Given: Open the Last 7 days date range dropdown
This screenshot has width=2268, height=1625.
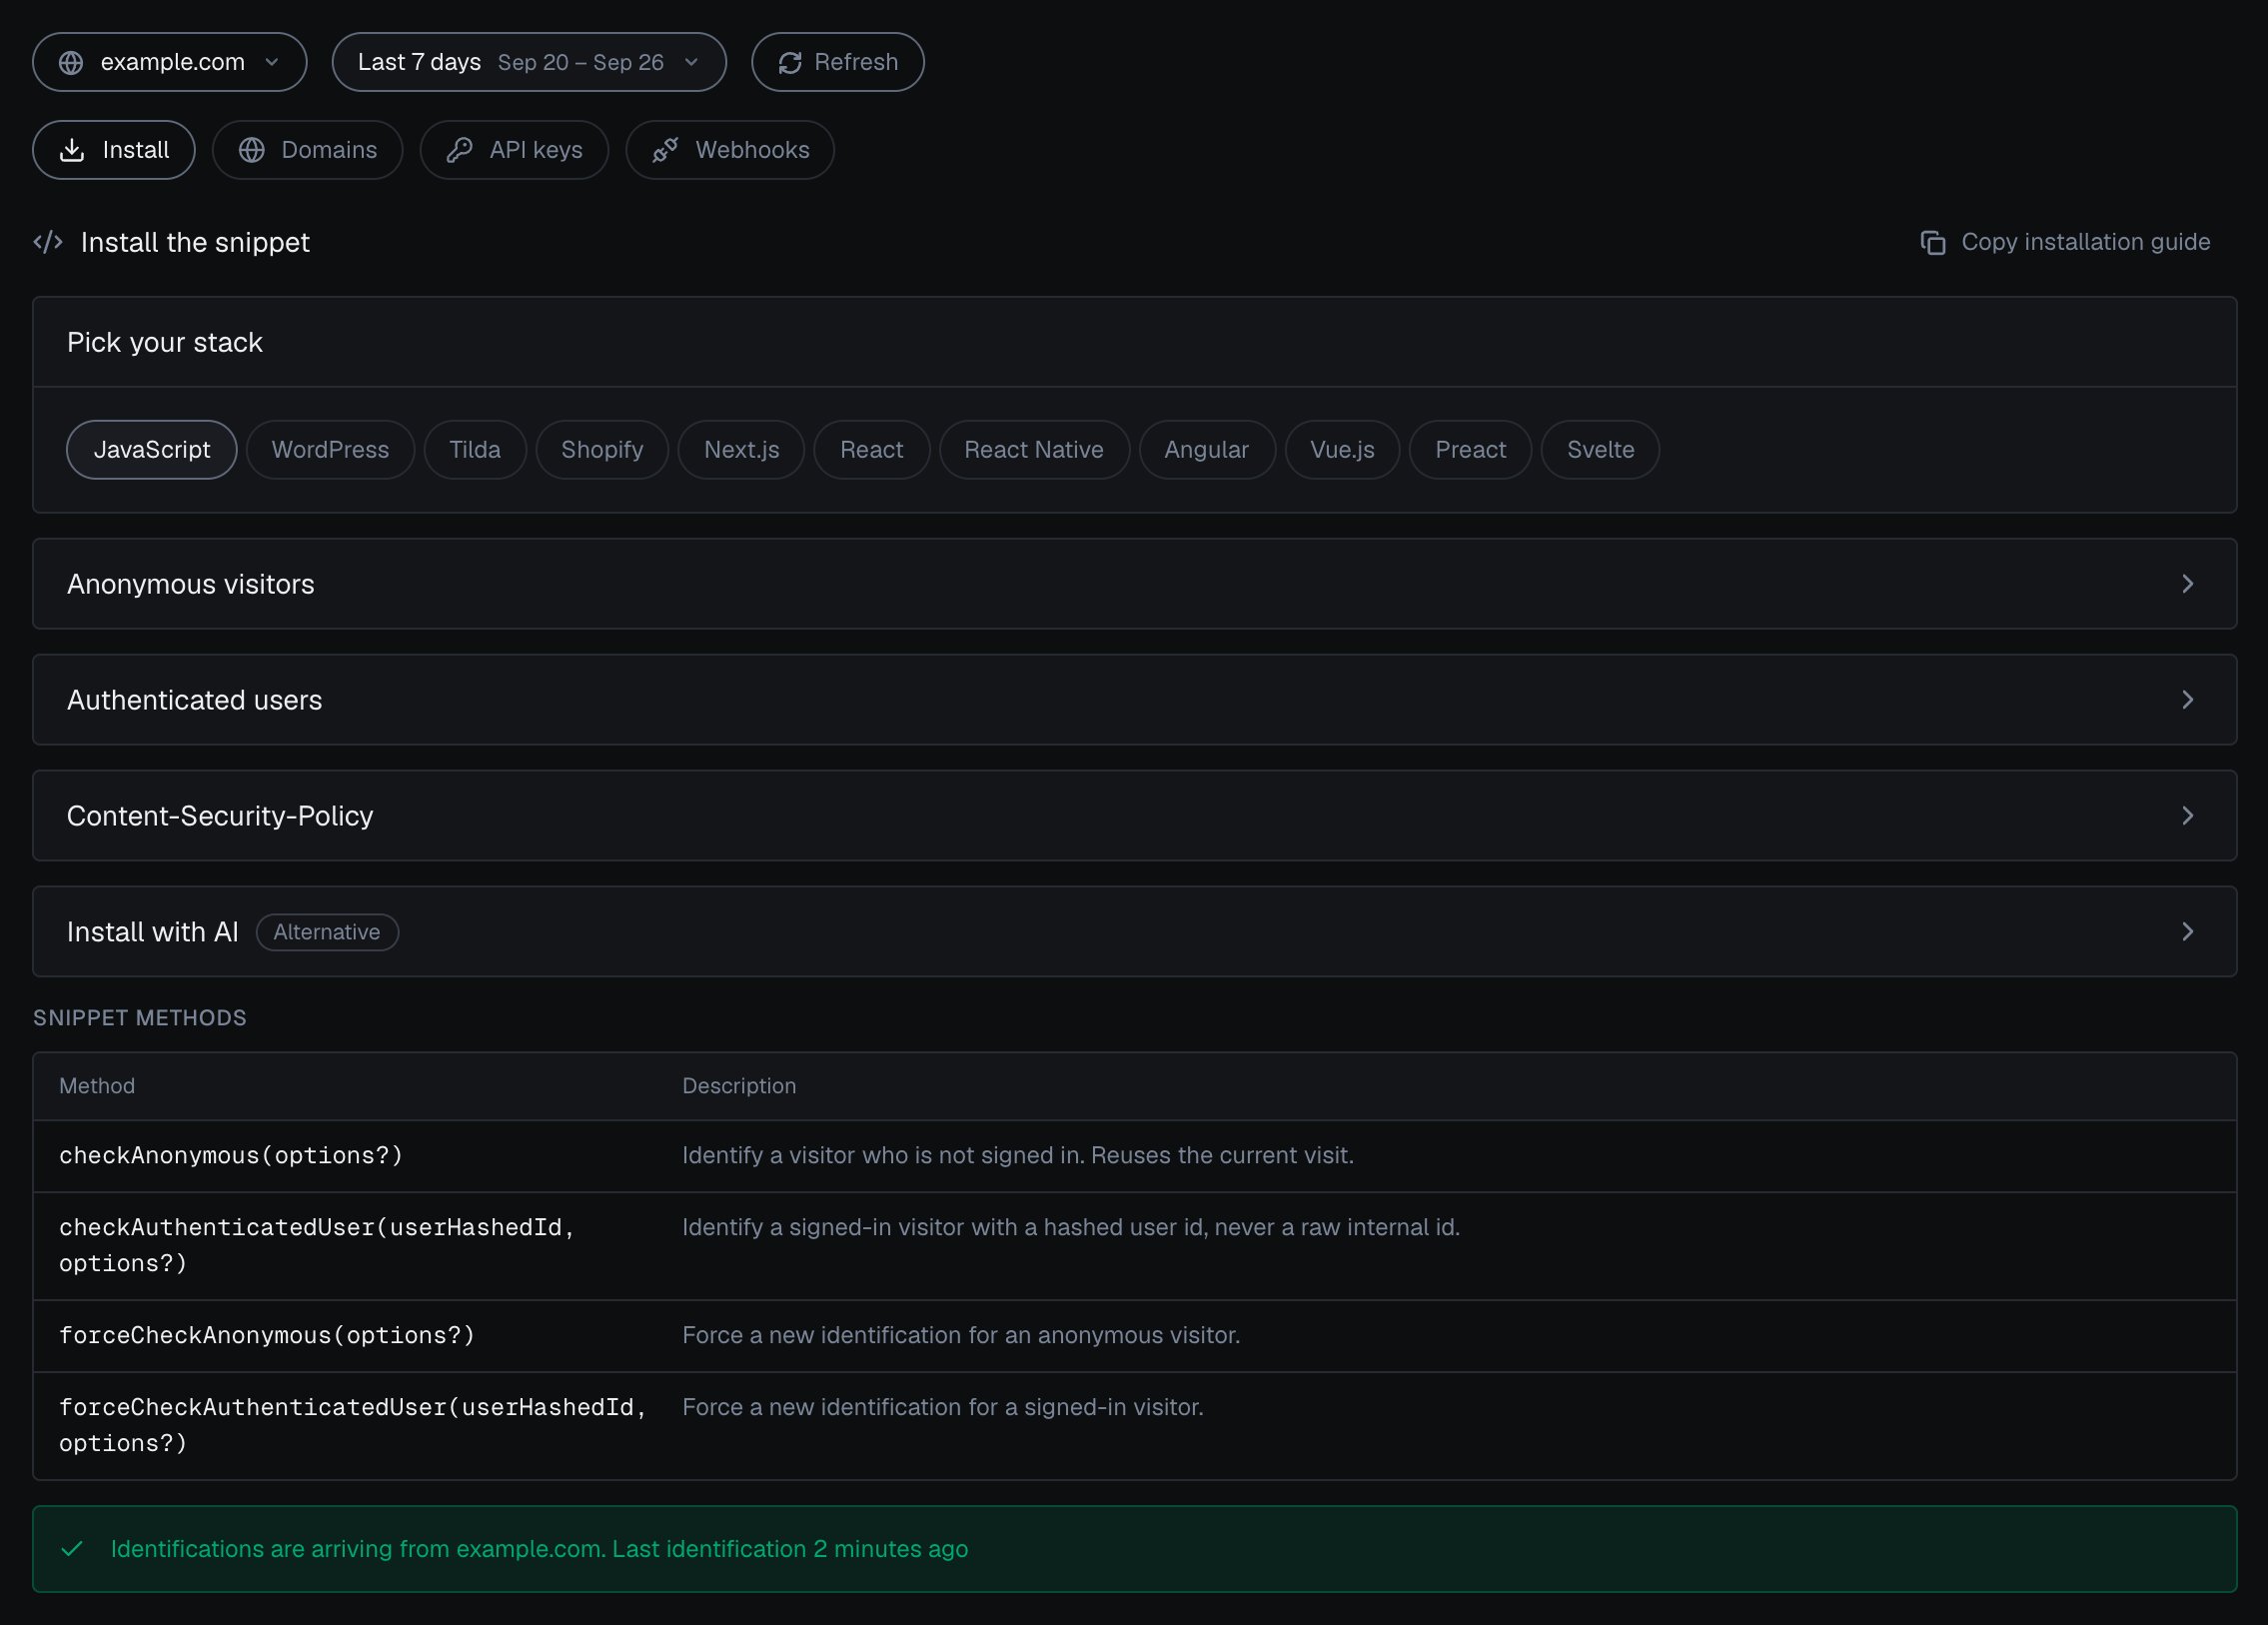Looking at the screenshot, I should coord(529,62).
